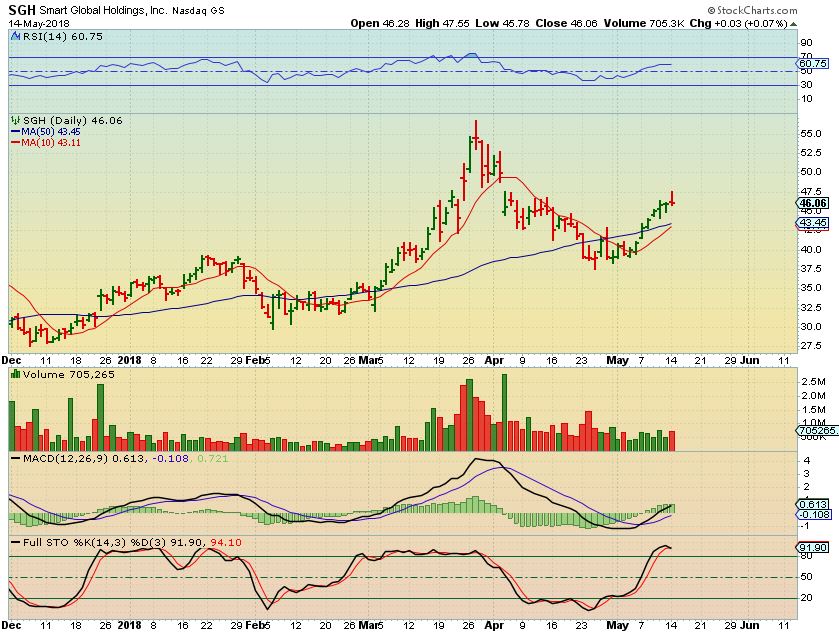Click the boxed 705265 volume axis marker
Viewport: 839px width, 637px height.
(817, 430)
